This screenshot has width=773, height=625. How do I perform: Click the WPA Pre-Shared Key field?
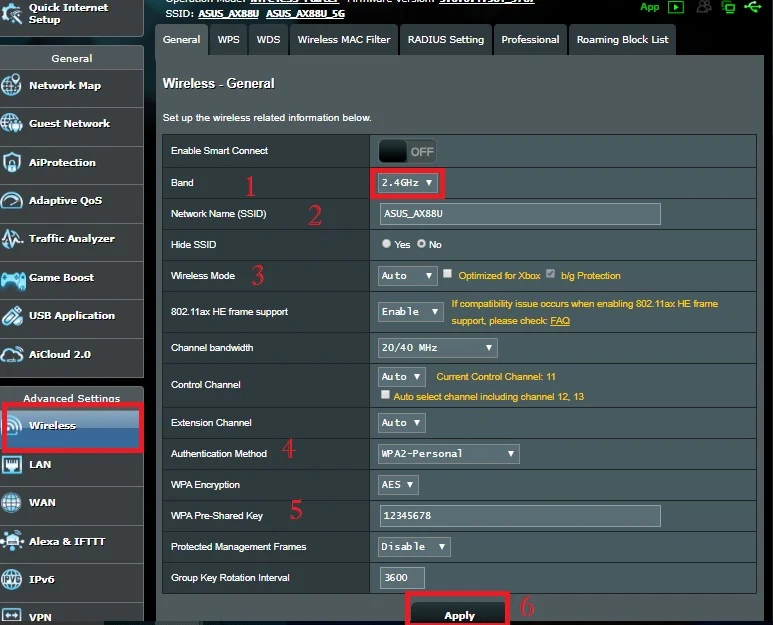(519, 516)
